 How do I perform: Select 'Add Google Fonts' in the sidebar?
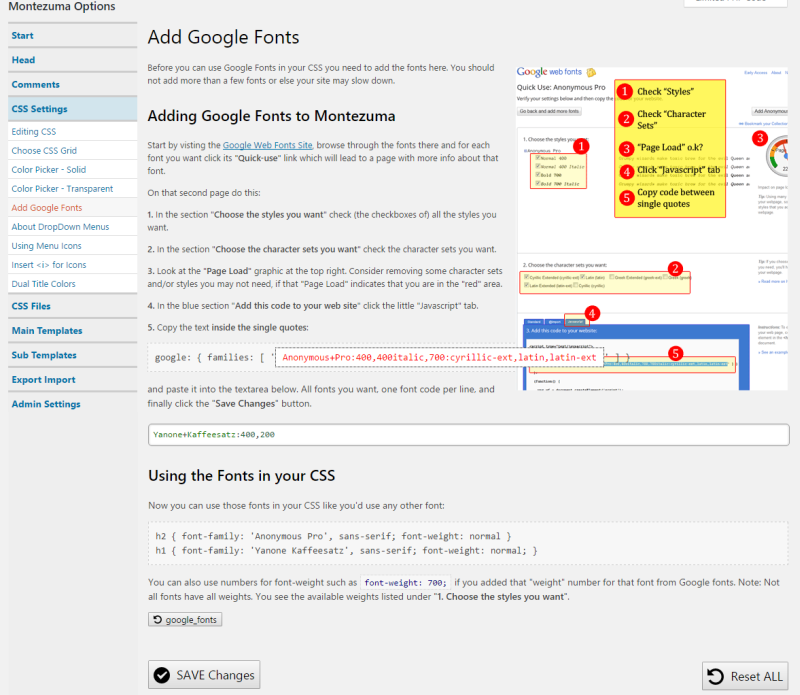45,209
